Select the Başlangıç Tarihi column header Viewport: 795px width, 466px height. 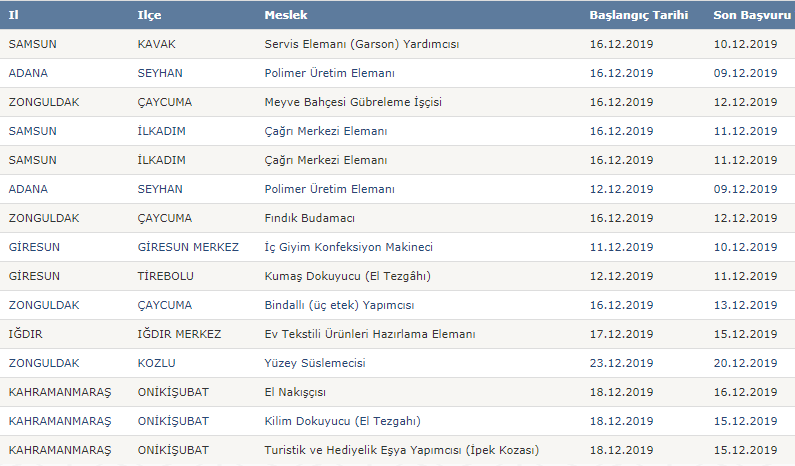(x=639, y=15)
